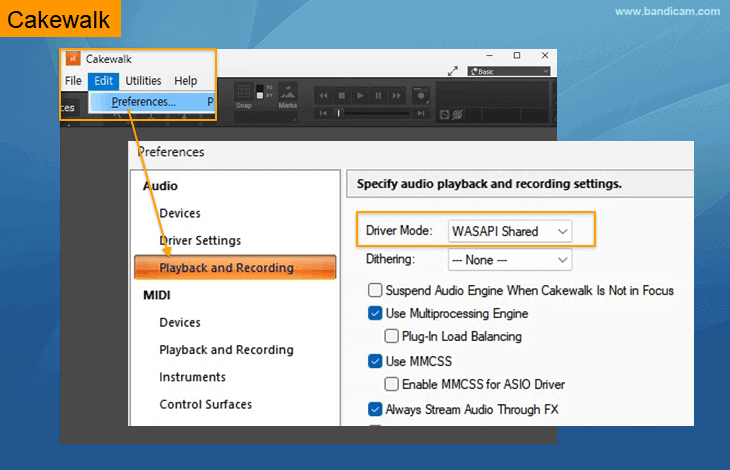Open the File menu
Image resolution: width=730 pixels, height=470 pixels.
[73, 81]
